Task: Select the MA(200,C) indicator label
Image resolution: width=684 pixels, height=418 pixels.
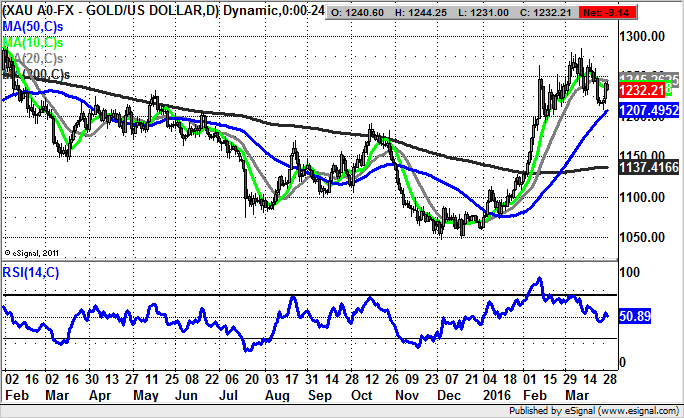Action: pyautogui.click(x=38, y=74)
